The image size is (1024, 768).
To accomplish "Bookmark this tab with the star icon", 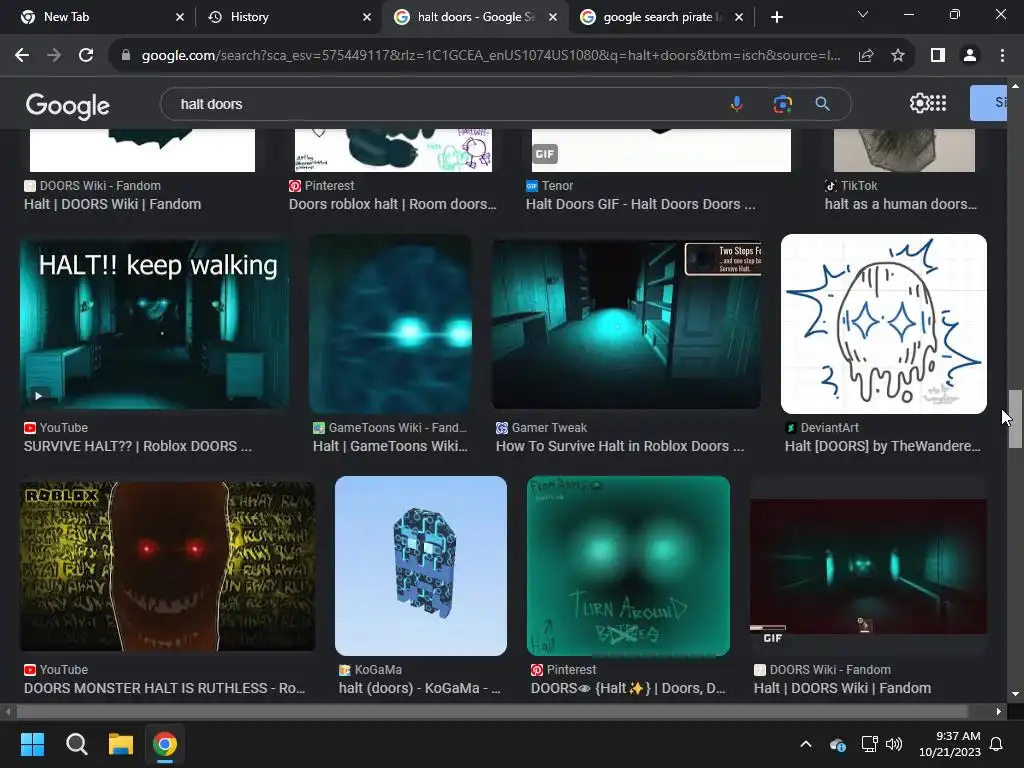I will (x=898, y=56).
